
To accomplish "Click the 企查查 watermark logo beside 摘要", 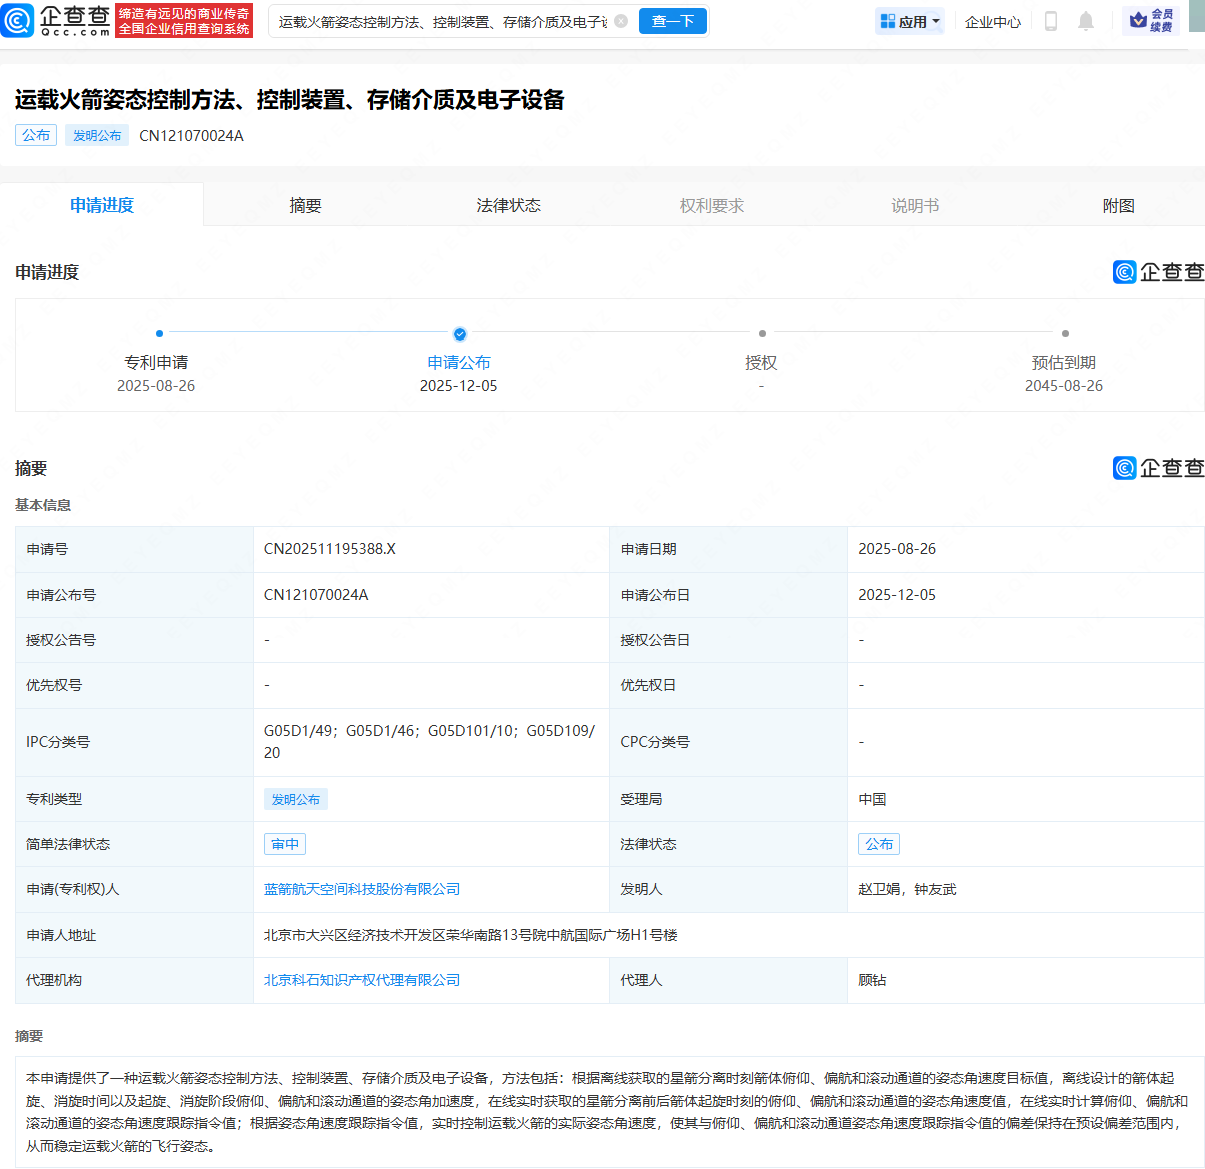I will click(x=1158, y=468).
